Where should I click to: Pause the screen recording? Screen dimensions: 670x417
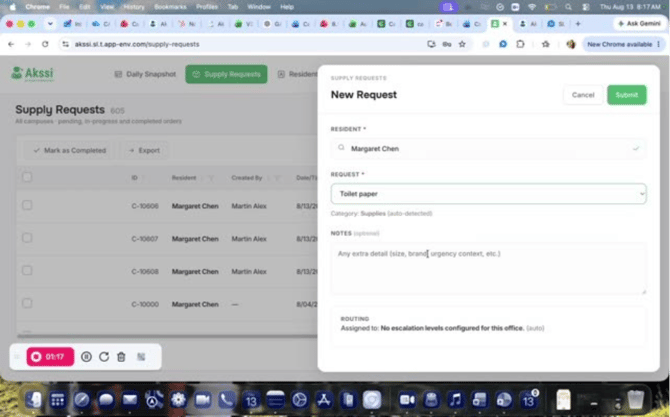[86, 357]
